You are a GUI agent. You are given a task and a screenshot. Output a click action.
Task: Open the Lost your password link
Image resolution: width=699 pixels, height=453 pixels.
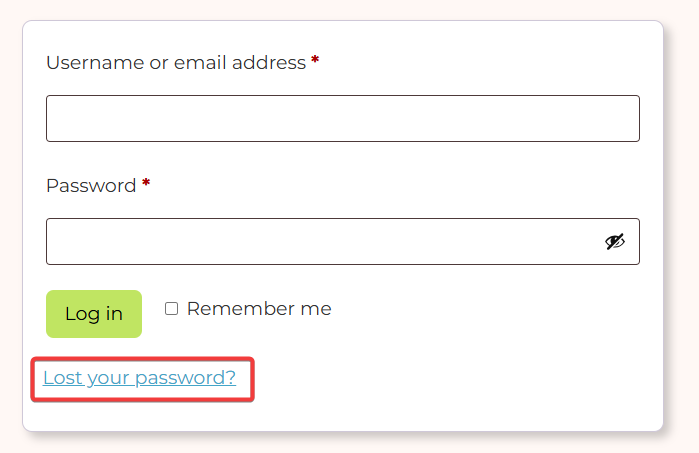[x=139, y=378]
